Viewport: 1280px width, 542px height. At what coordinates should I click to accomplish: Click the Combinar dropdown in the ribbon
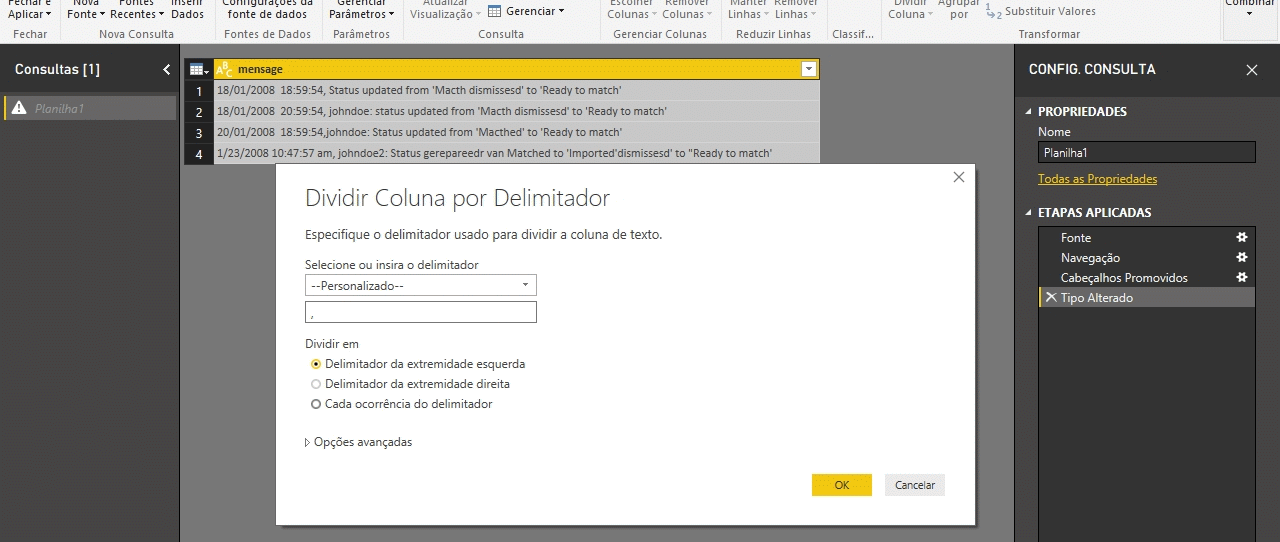tap(1249, 8)
